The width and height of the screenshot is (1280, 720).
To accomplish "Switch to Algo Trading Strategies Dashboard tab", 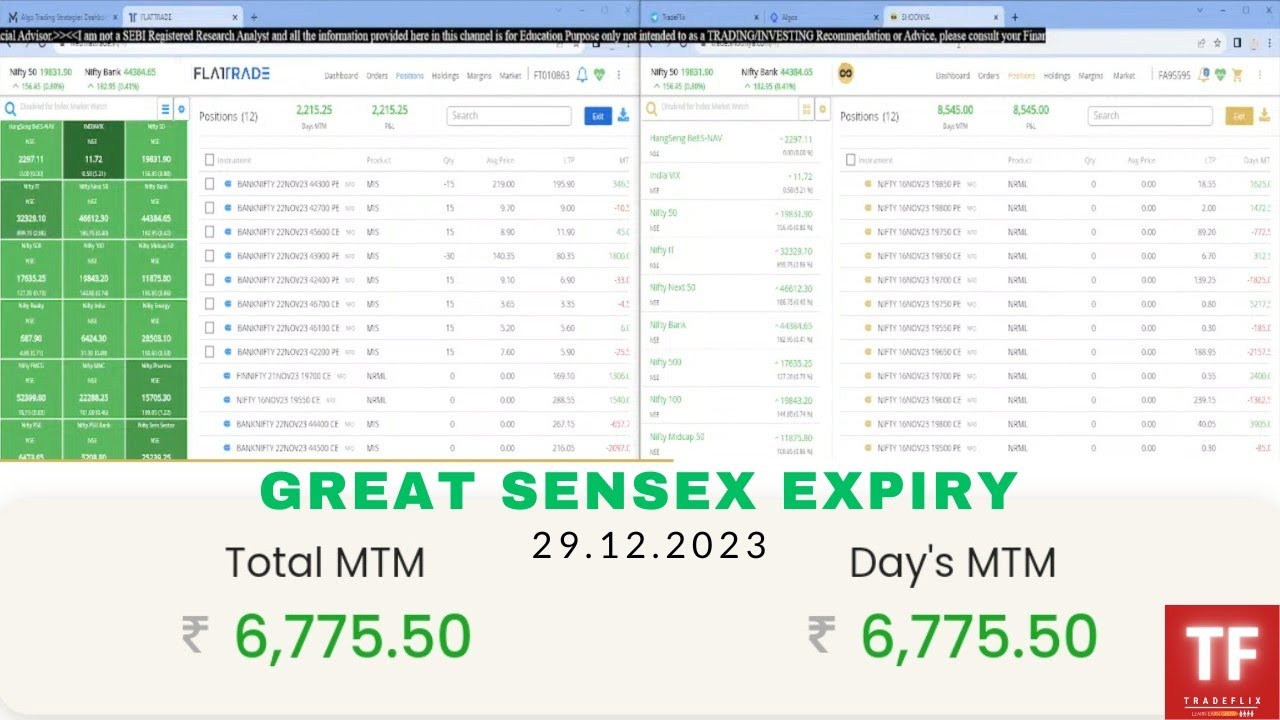I will (x=62, y=18).
